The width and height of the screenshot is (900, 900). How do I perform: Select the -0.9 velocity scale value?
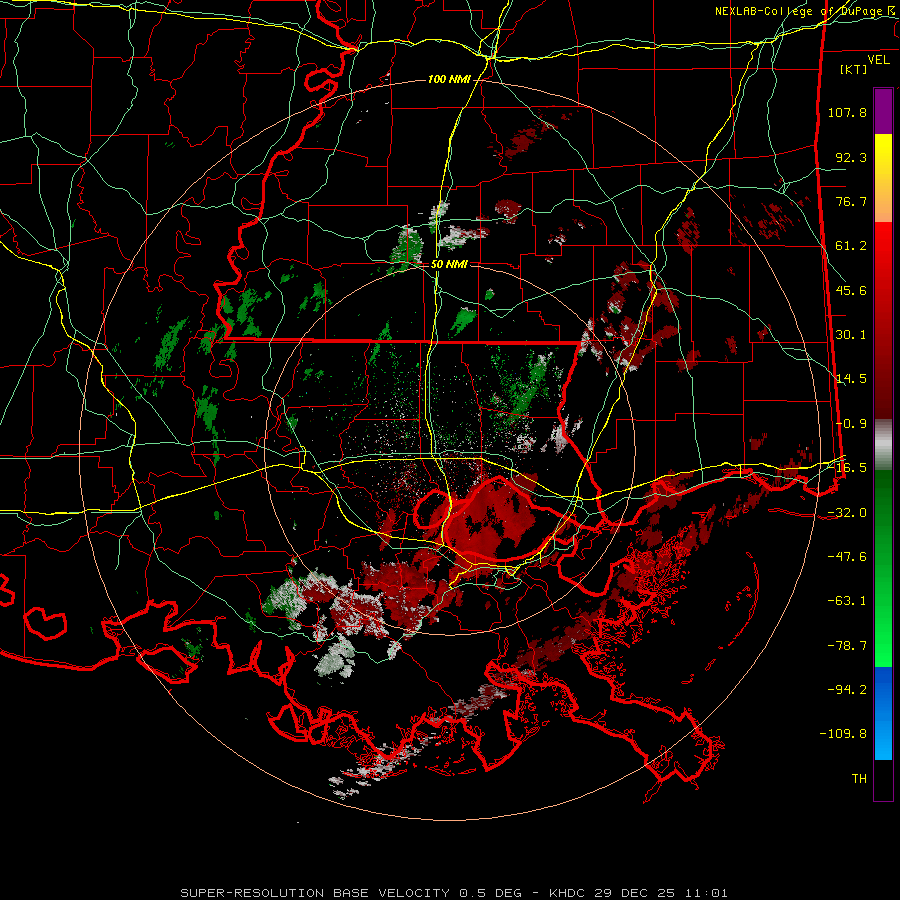(x=851, y=424)
